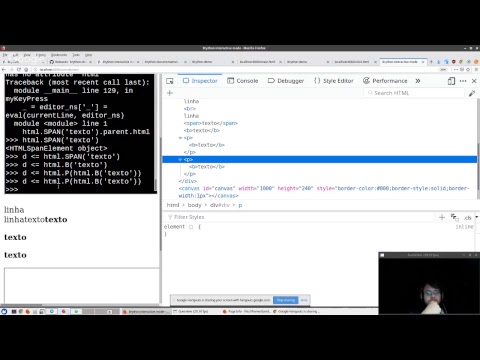Screen dimensions: 480x360
Task: Activate the element picker icon in devtools
Action: point(170,81)
